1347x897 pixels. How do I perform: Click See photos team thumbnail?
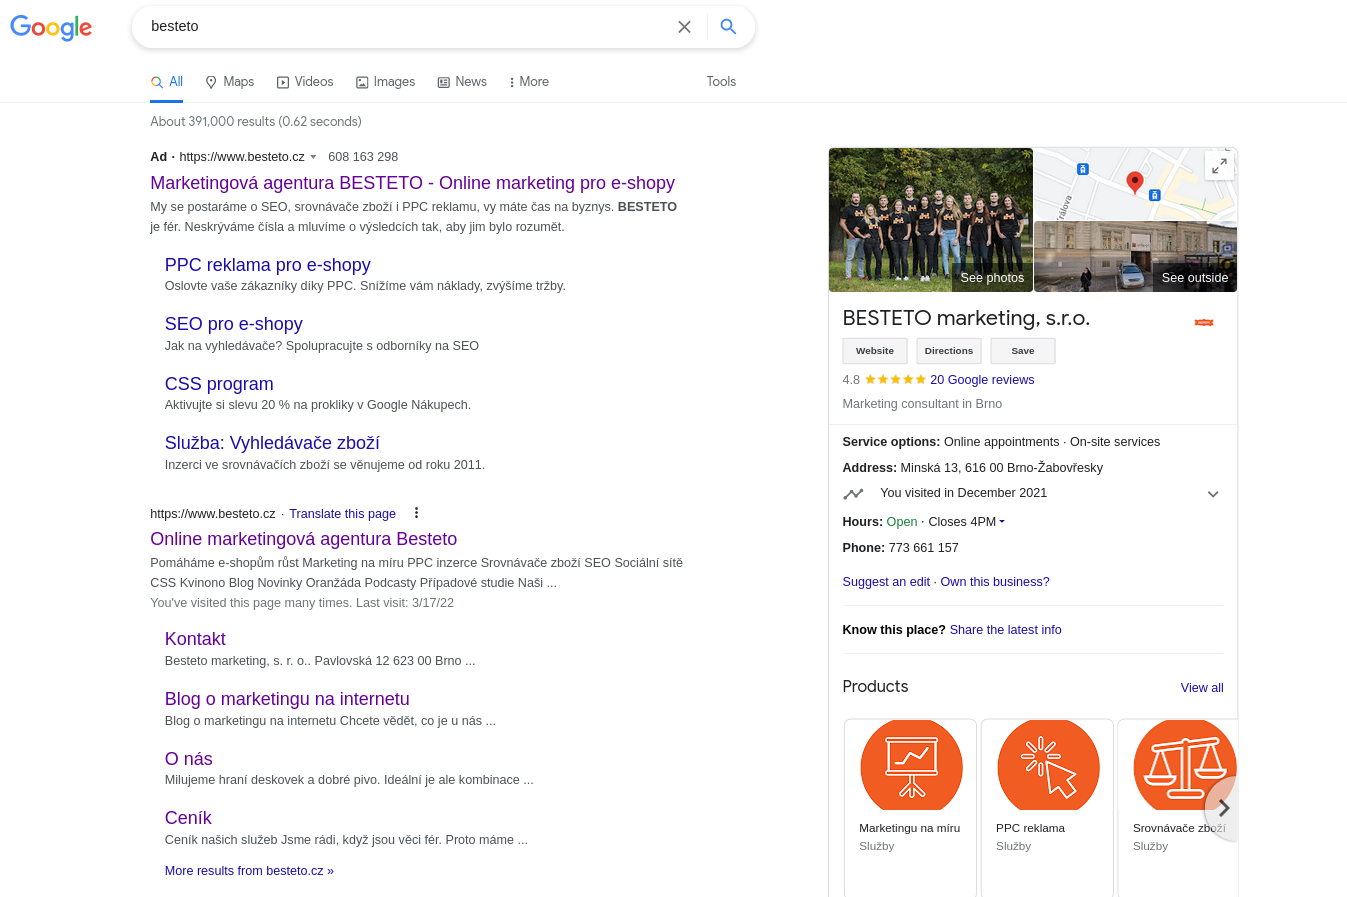click(930, 220)
